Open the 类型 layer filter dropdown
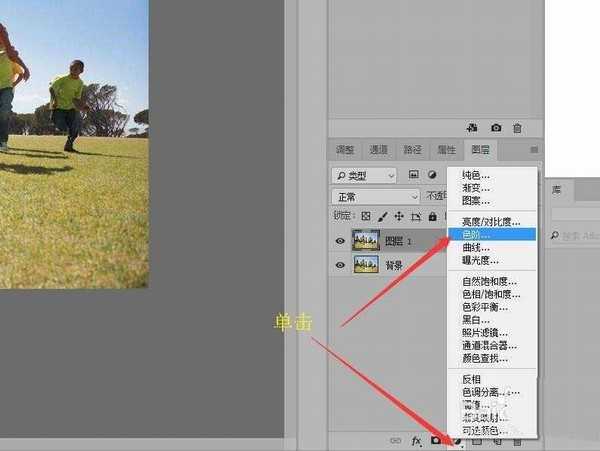This screenshot has width=600, height=451. pyautogui.click(x=363, y=175)
